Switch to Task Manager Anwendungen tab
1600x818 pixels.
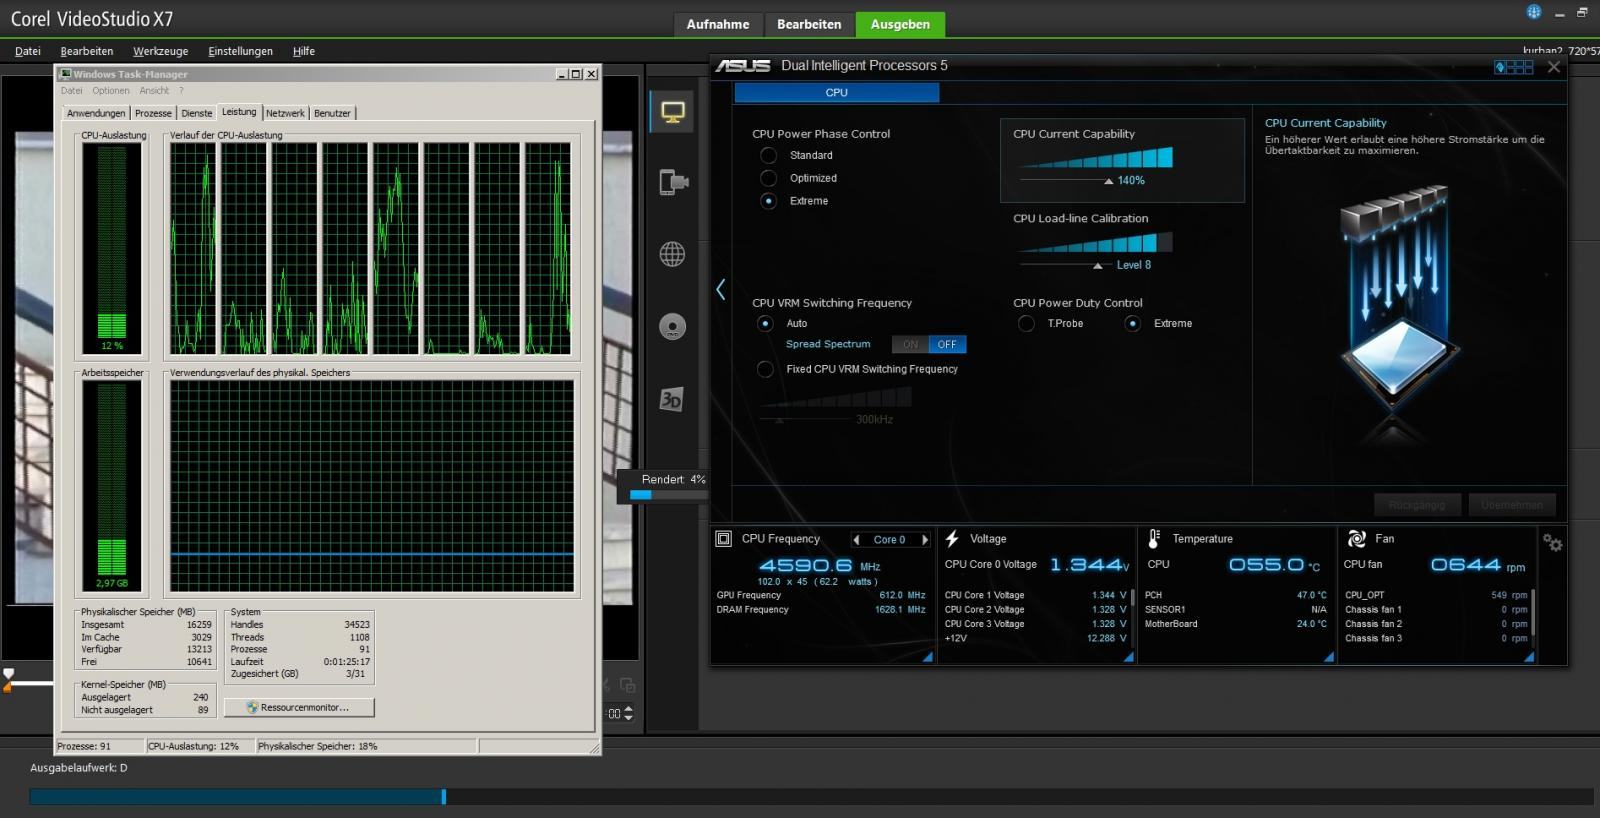point(96,113)
